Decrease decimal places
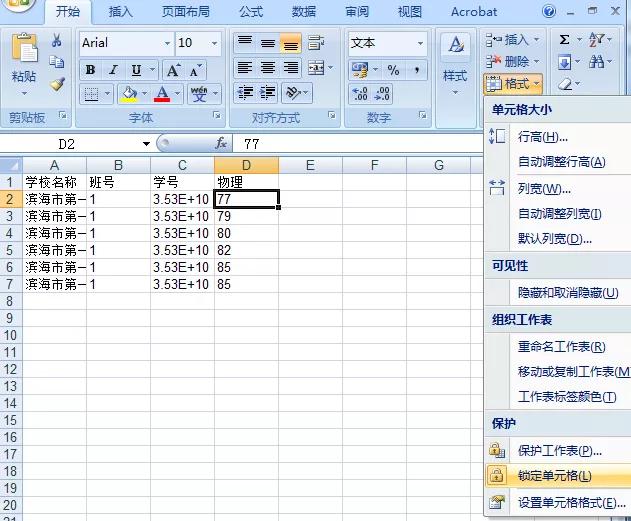631x521 pixels. [382, 94]
